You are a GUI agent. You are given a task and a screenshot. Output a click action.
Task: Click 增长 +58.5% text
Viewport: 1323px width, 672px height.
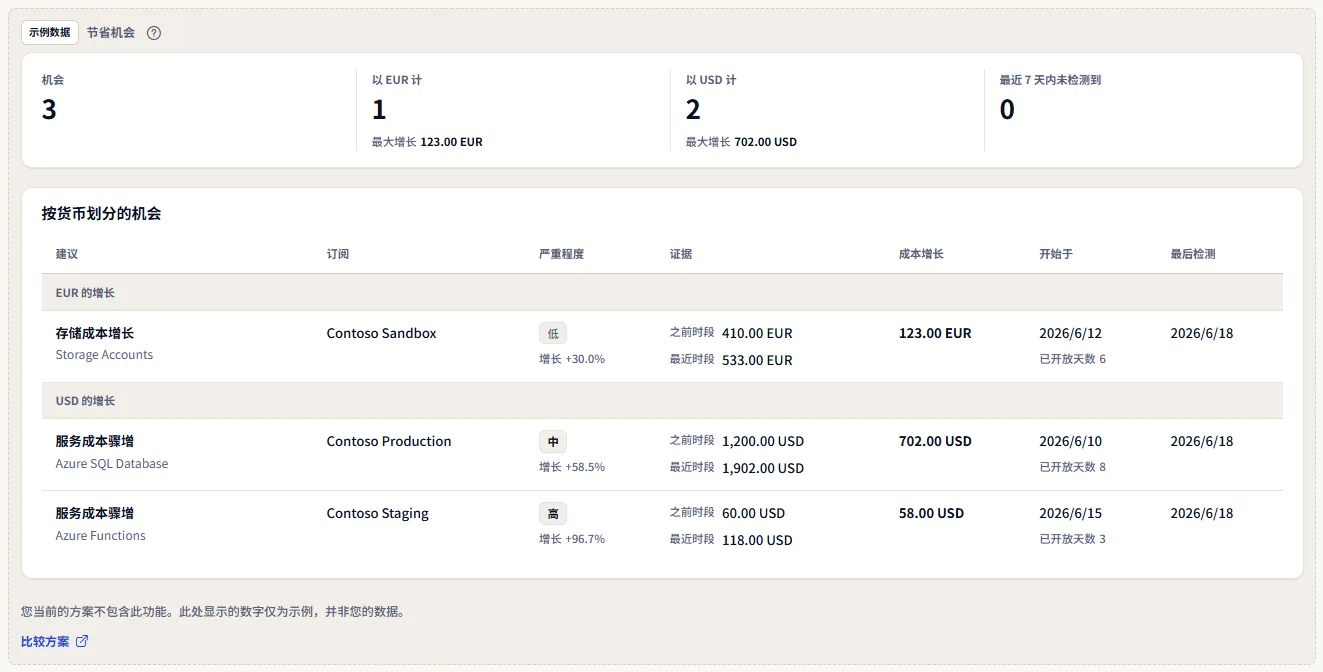point(572,467)
